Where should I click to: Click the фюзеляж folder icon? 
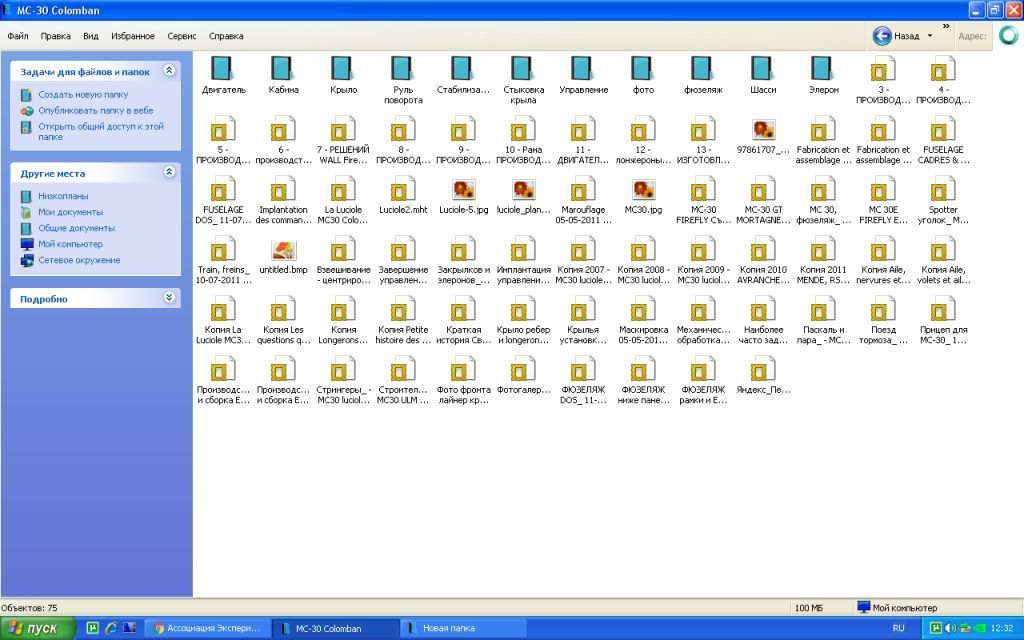(x=703, y=69)
